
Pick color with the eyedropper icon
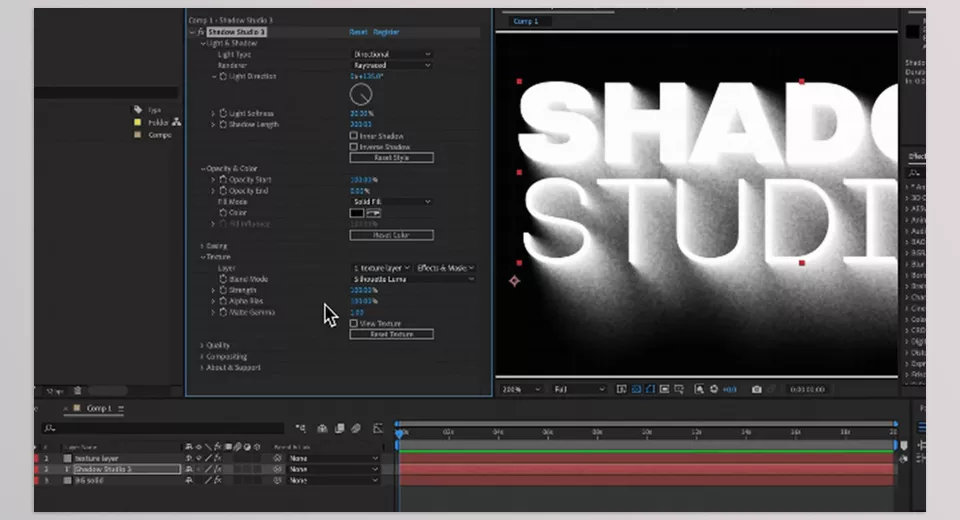[x=373, y=213]
